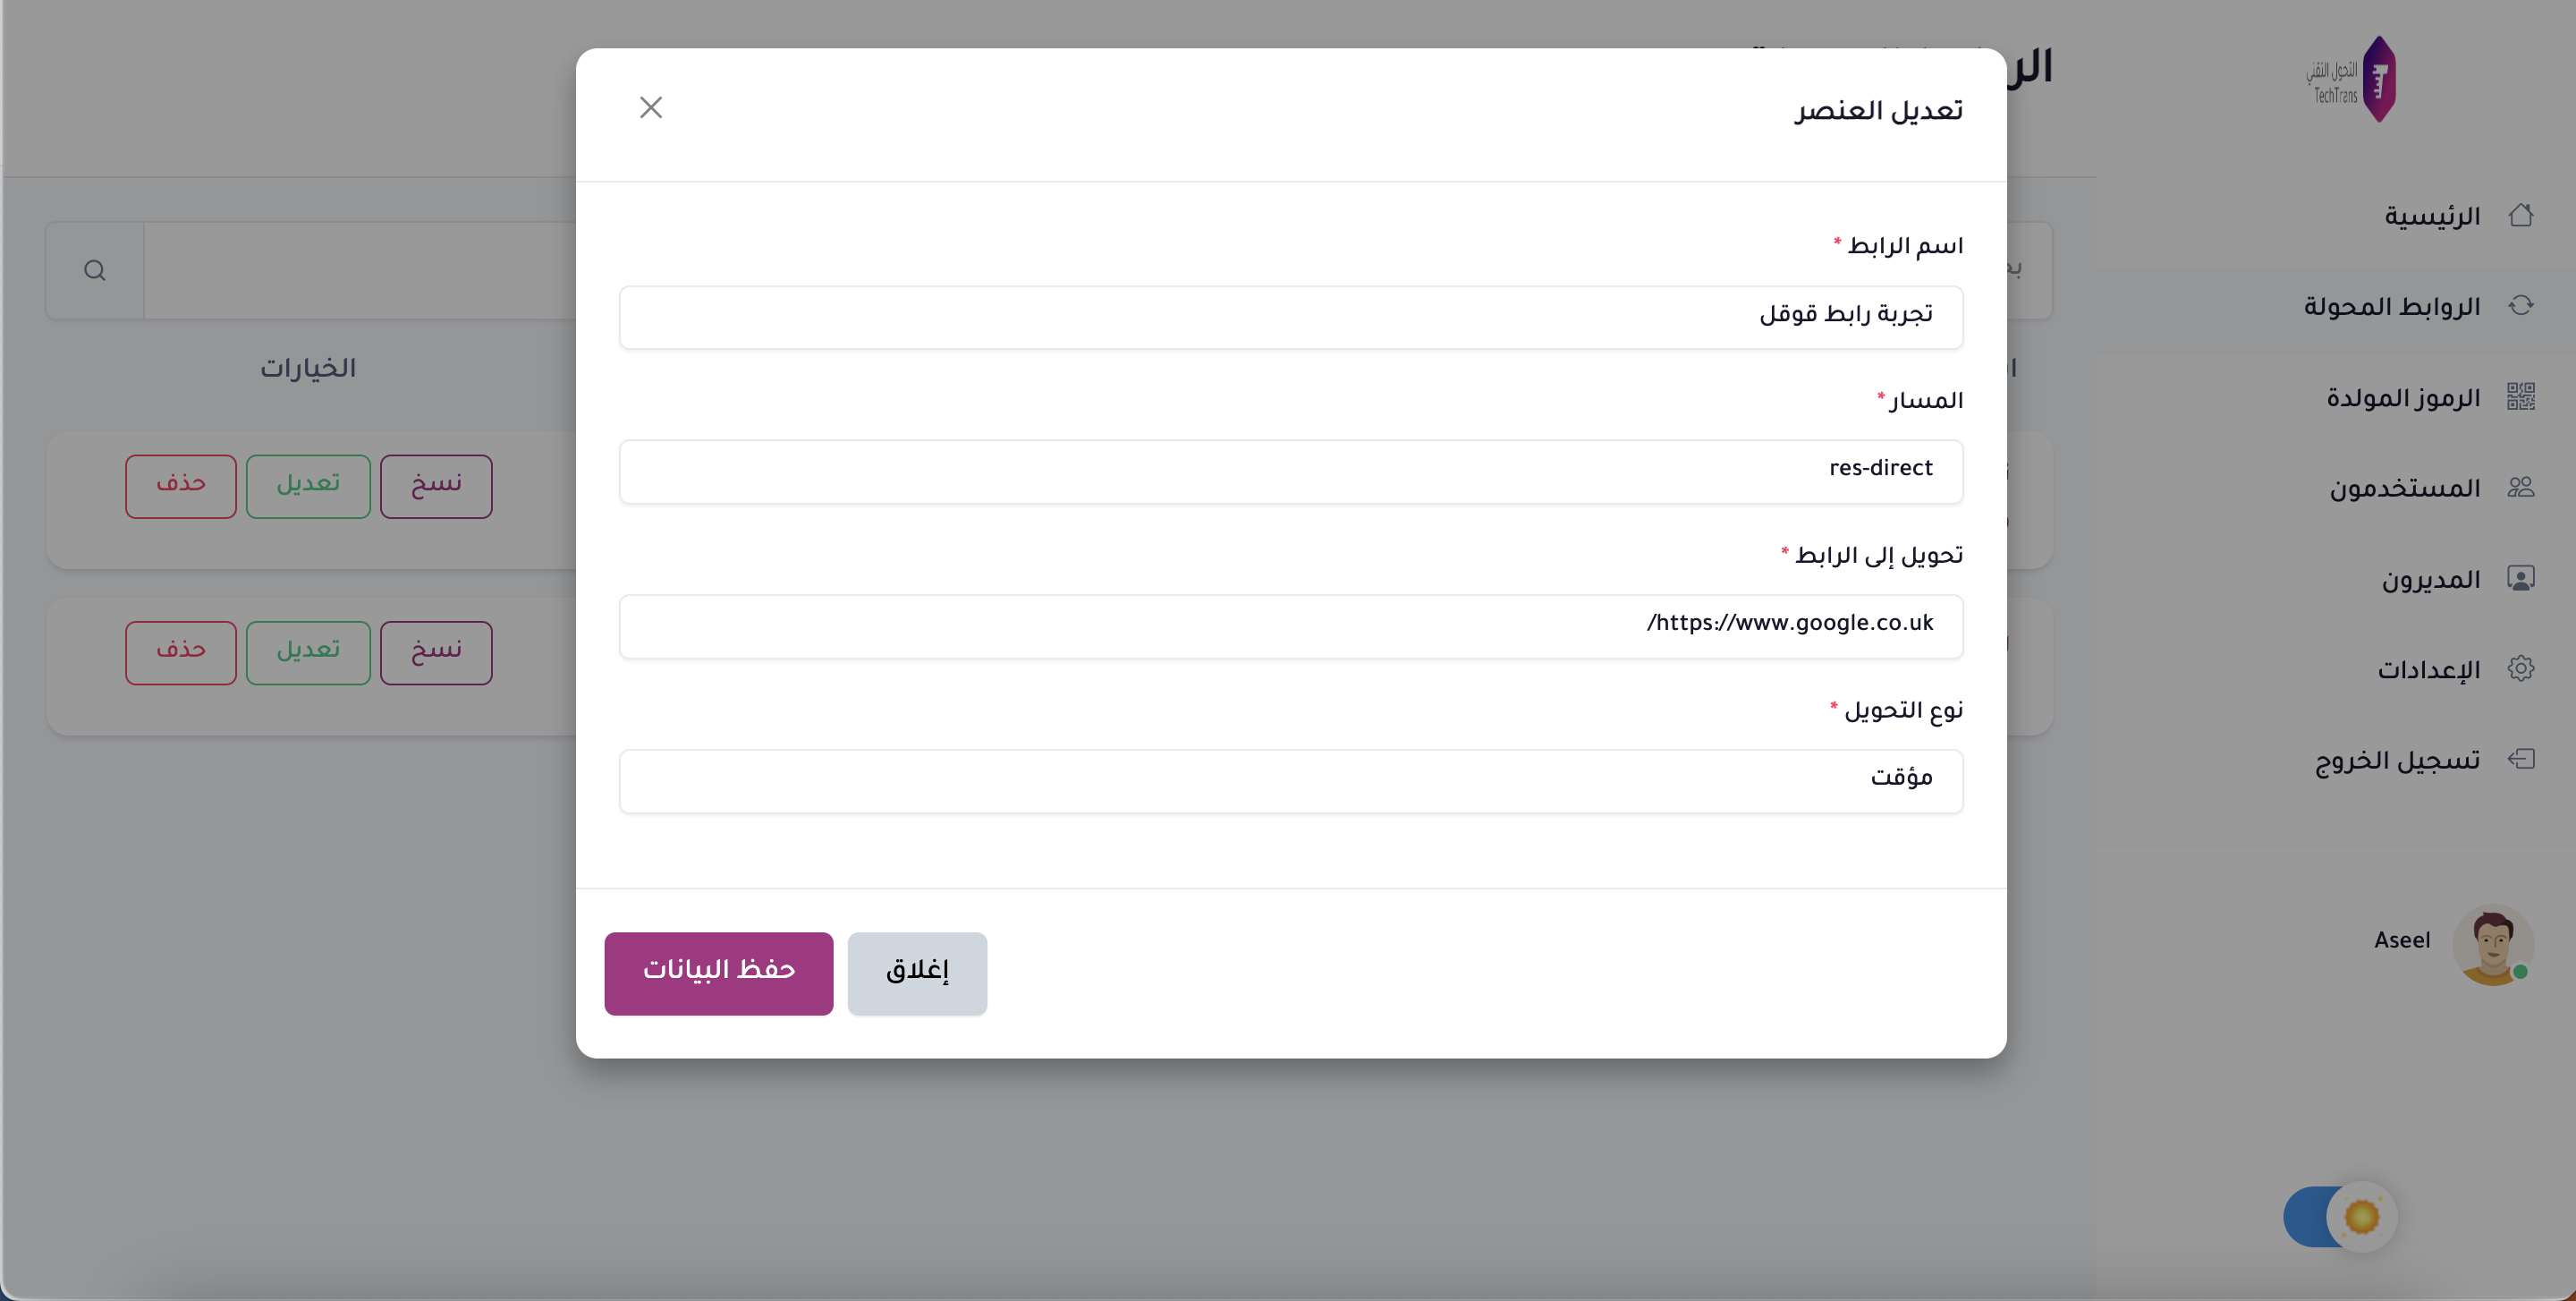2576x1301 pixels.
Task: Close the تعديل العنصر dialog with X
Action: click(651, 107)
